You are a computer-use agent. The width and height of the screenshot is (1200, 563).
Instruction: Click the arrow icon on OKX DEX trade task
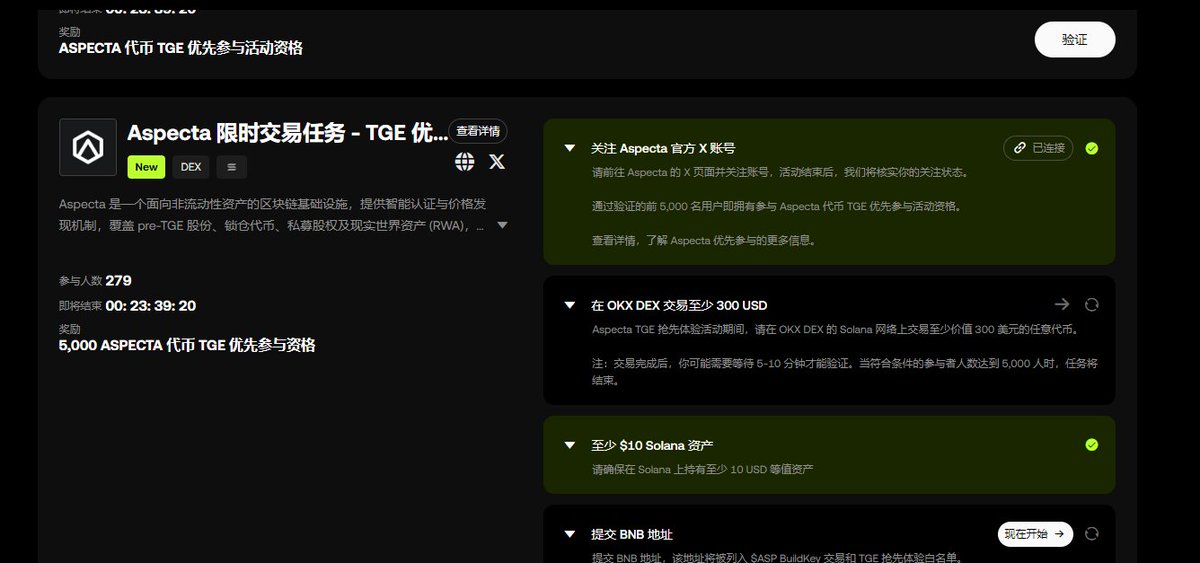coord(1062,304)
